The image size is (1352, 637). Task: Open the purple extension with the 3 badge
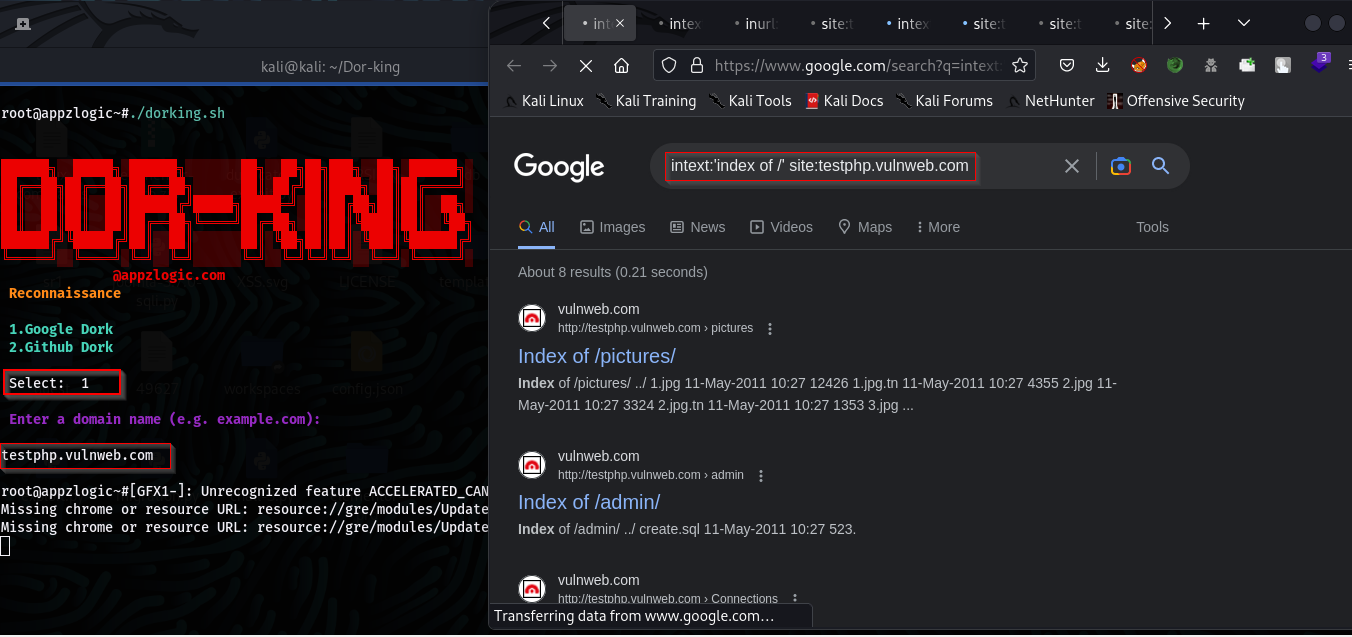1320,64
